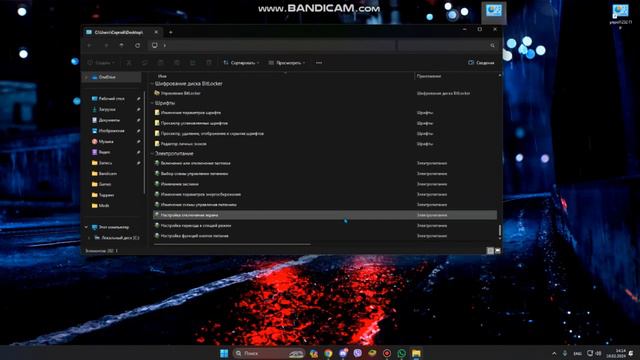
Task: Click the vertical scrollbar in the file list
Action: tap(500, 231)
